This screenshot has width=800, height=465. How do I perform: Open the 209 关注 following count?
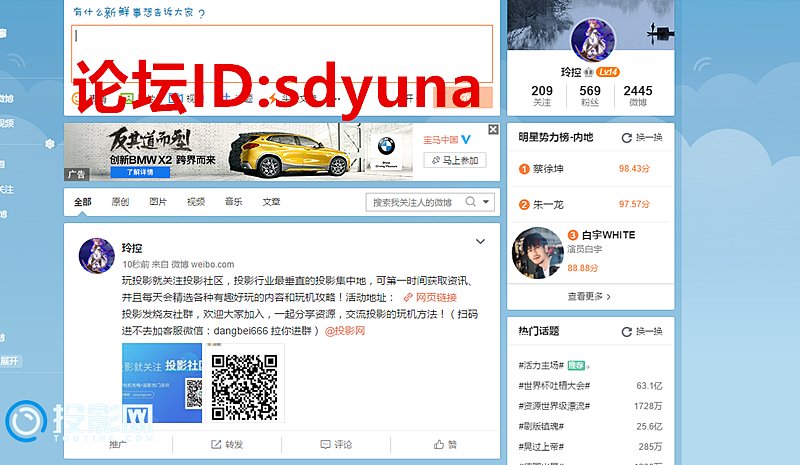click(x=542, y=95)
